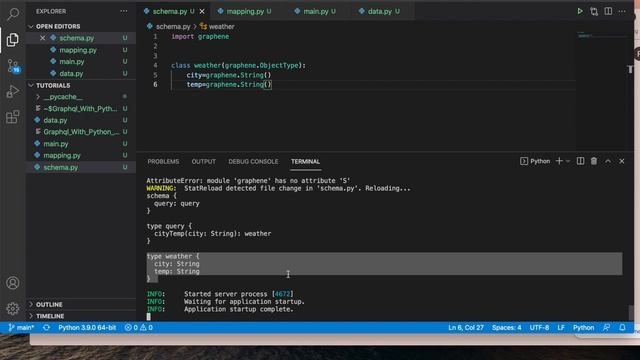Open the Search view in activity bar
The width and height of the screenshot is (640, 360).
tap(13, 14)
